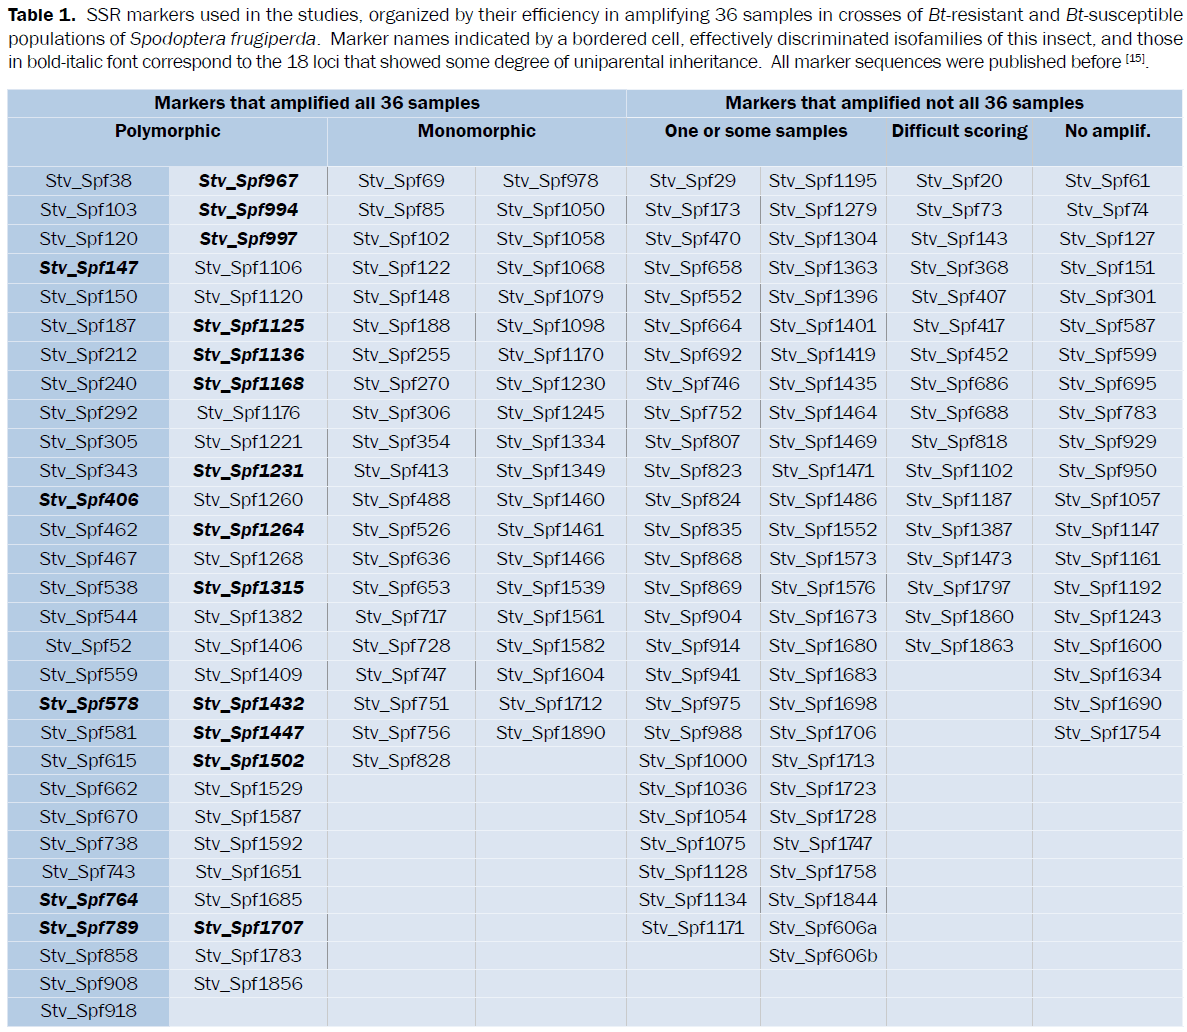
Task: Select the bold marker Stv_Spf967 cell
Action: point(248,181)
